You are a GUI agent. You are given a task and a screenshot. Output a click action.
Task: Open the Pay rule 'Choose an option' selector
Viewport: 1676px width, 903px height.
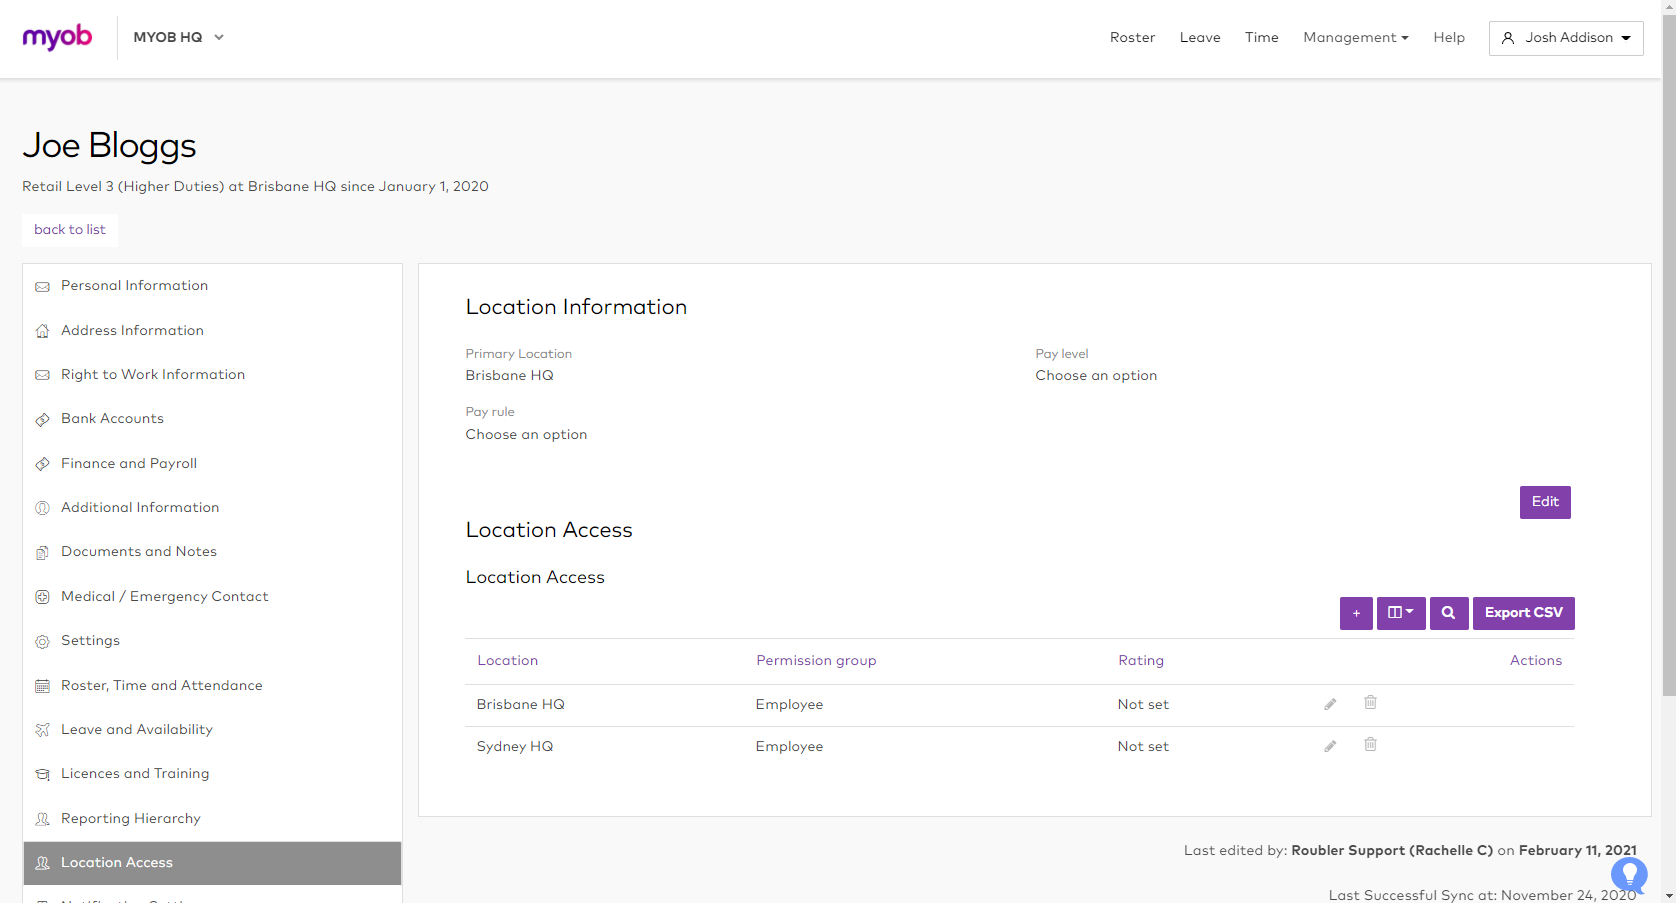(526, 434)
